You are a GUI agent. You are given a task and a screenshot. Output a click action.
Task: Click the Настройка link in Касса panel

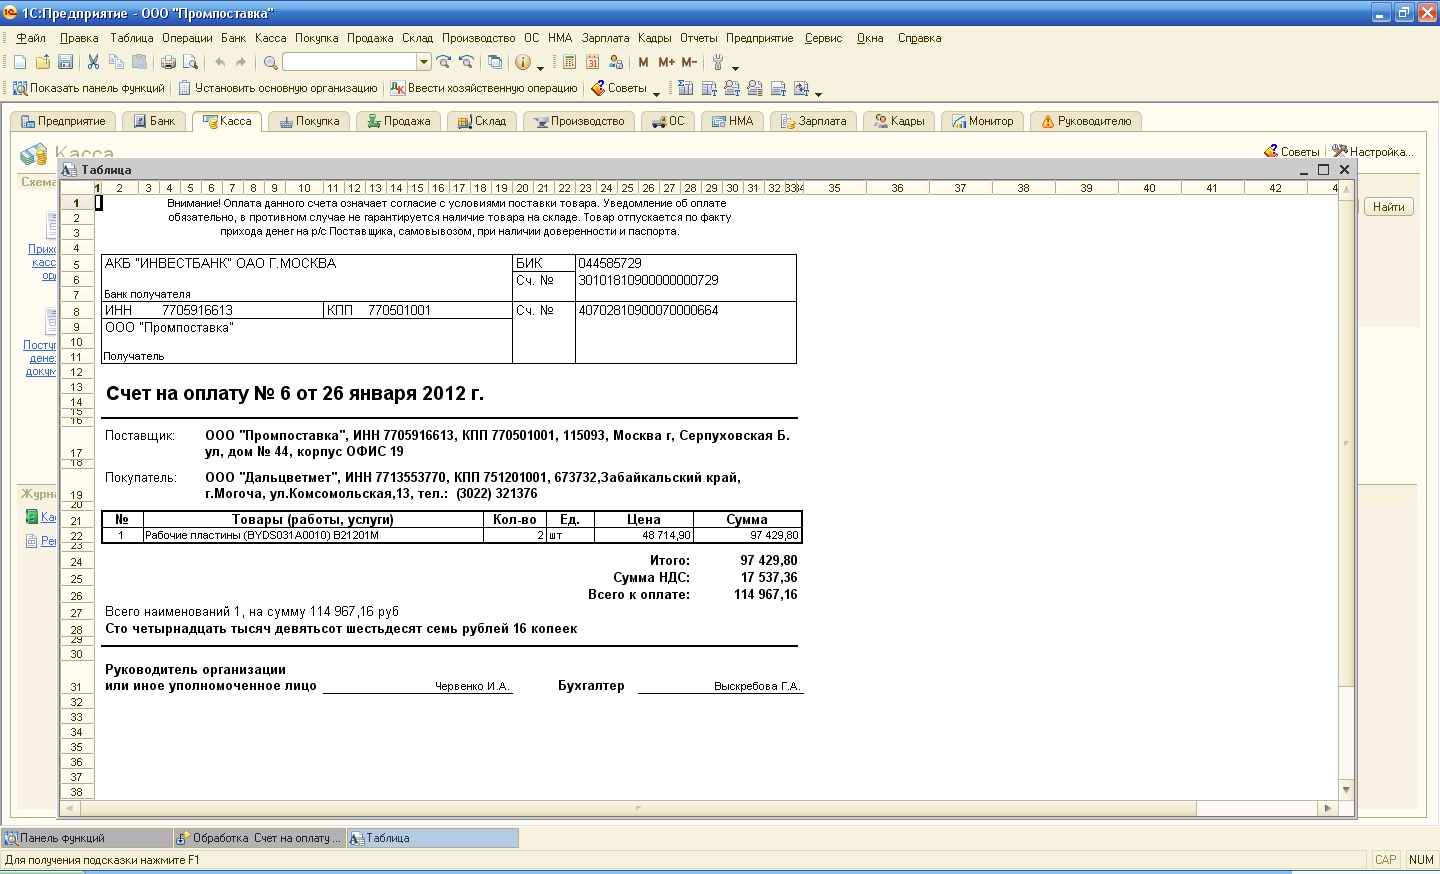1373,151
